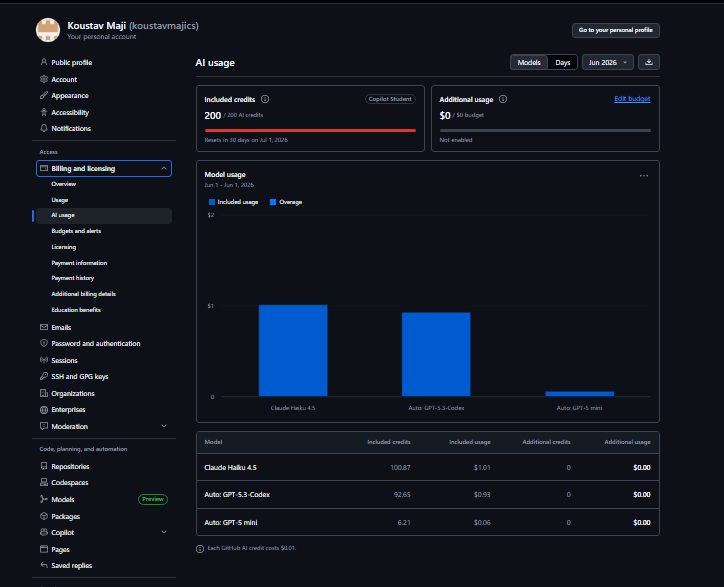Toggle the Included usage legend item
This screenshot has height=587, width=724.
(233, 202)
